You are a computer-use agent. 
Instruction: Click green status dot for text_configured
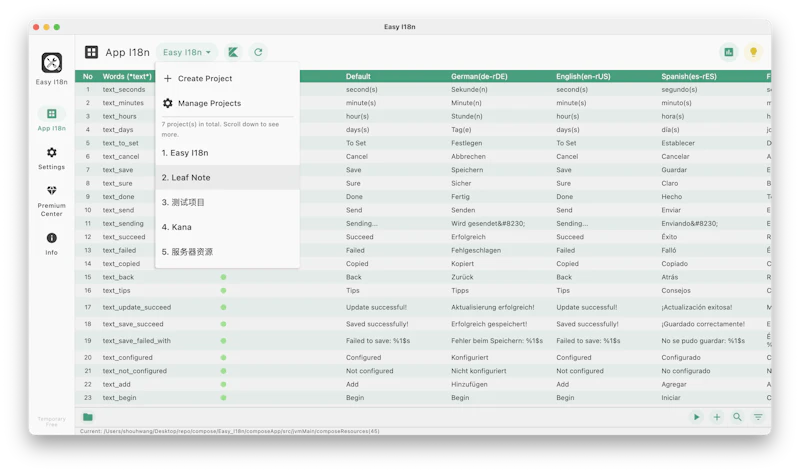tap(223, 358)
